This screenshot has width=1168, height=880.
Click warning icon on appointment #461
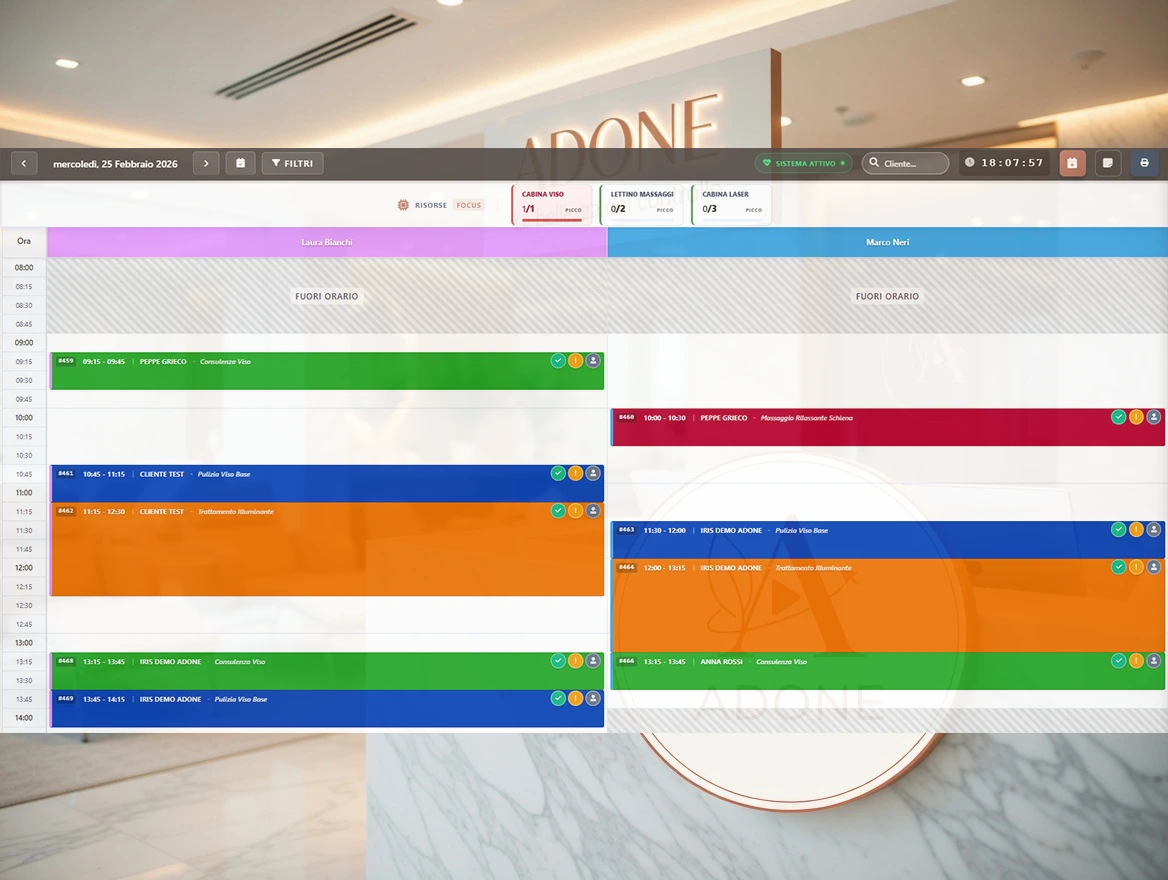(x=575, y=473)
